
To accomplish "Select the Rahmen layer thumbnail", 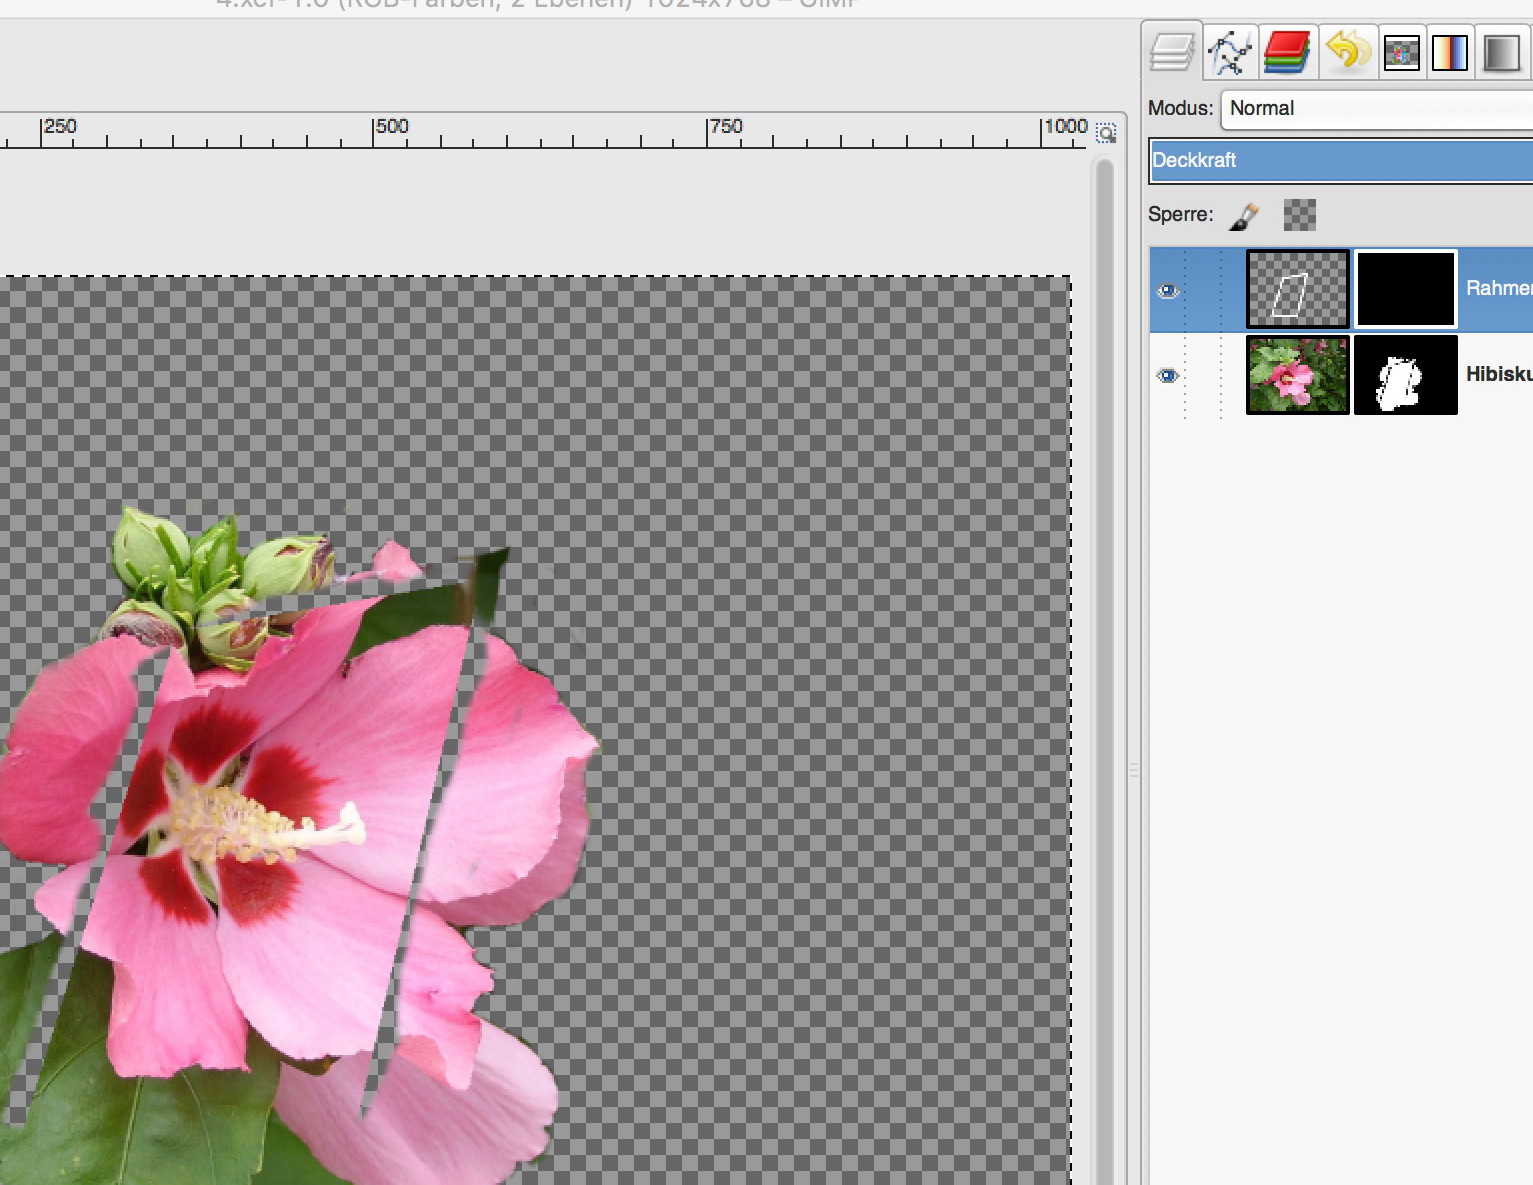I will pos(1297,290).
